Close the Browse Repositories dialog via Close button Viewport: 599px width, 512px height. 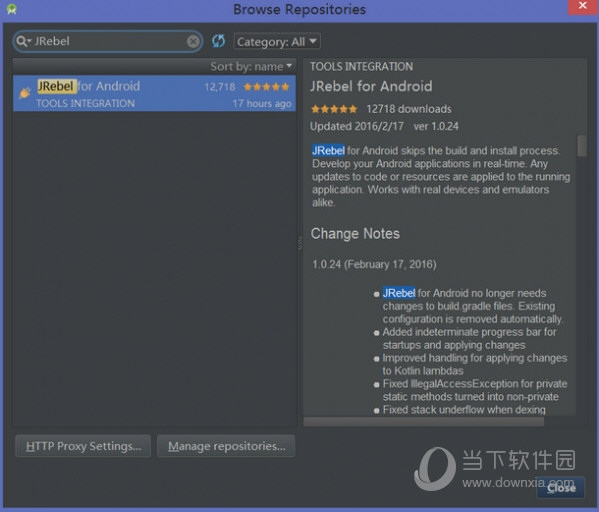(x=561, y=488)
